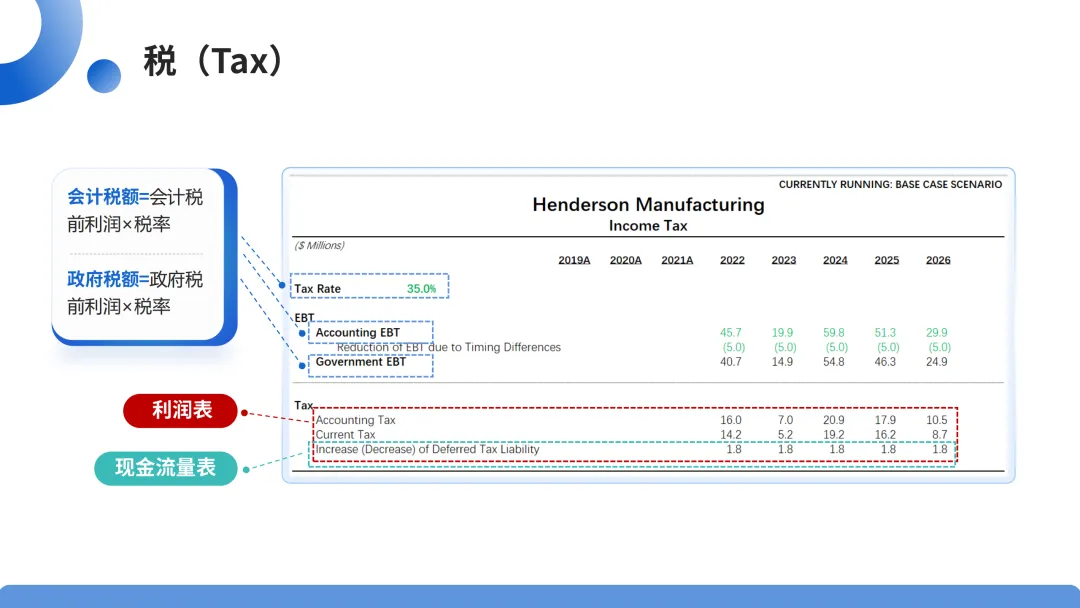Select the 2021A column header
The width and height of the screenshot is (1080, 608).
click(x=677, y=260)
